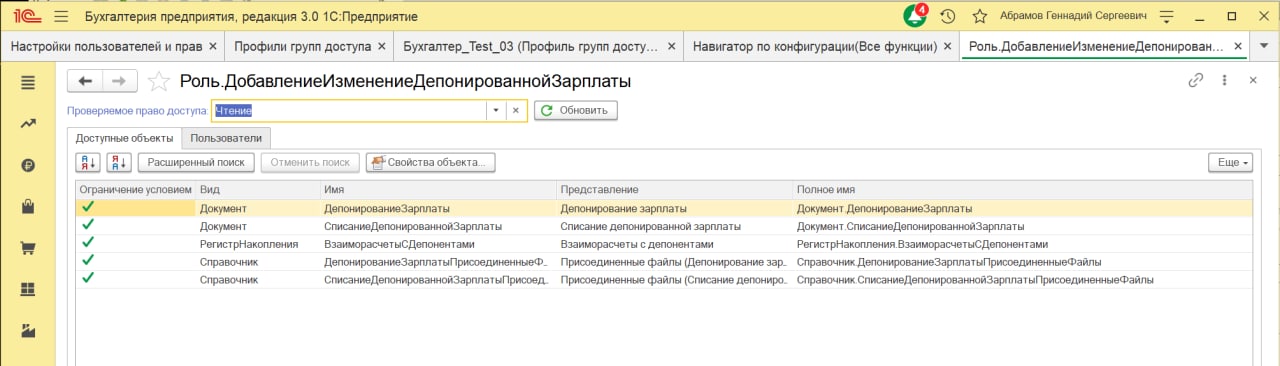Open sidebar ruble coin section

(x=28, y=165)
